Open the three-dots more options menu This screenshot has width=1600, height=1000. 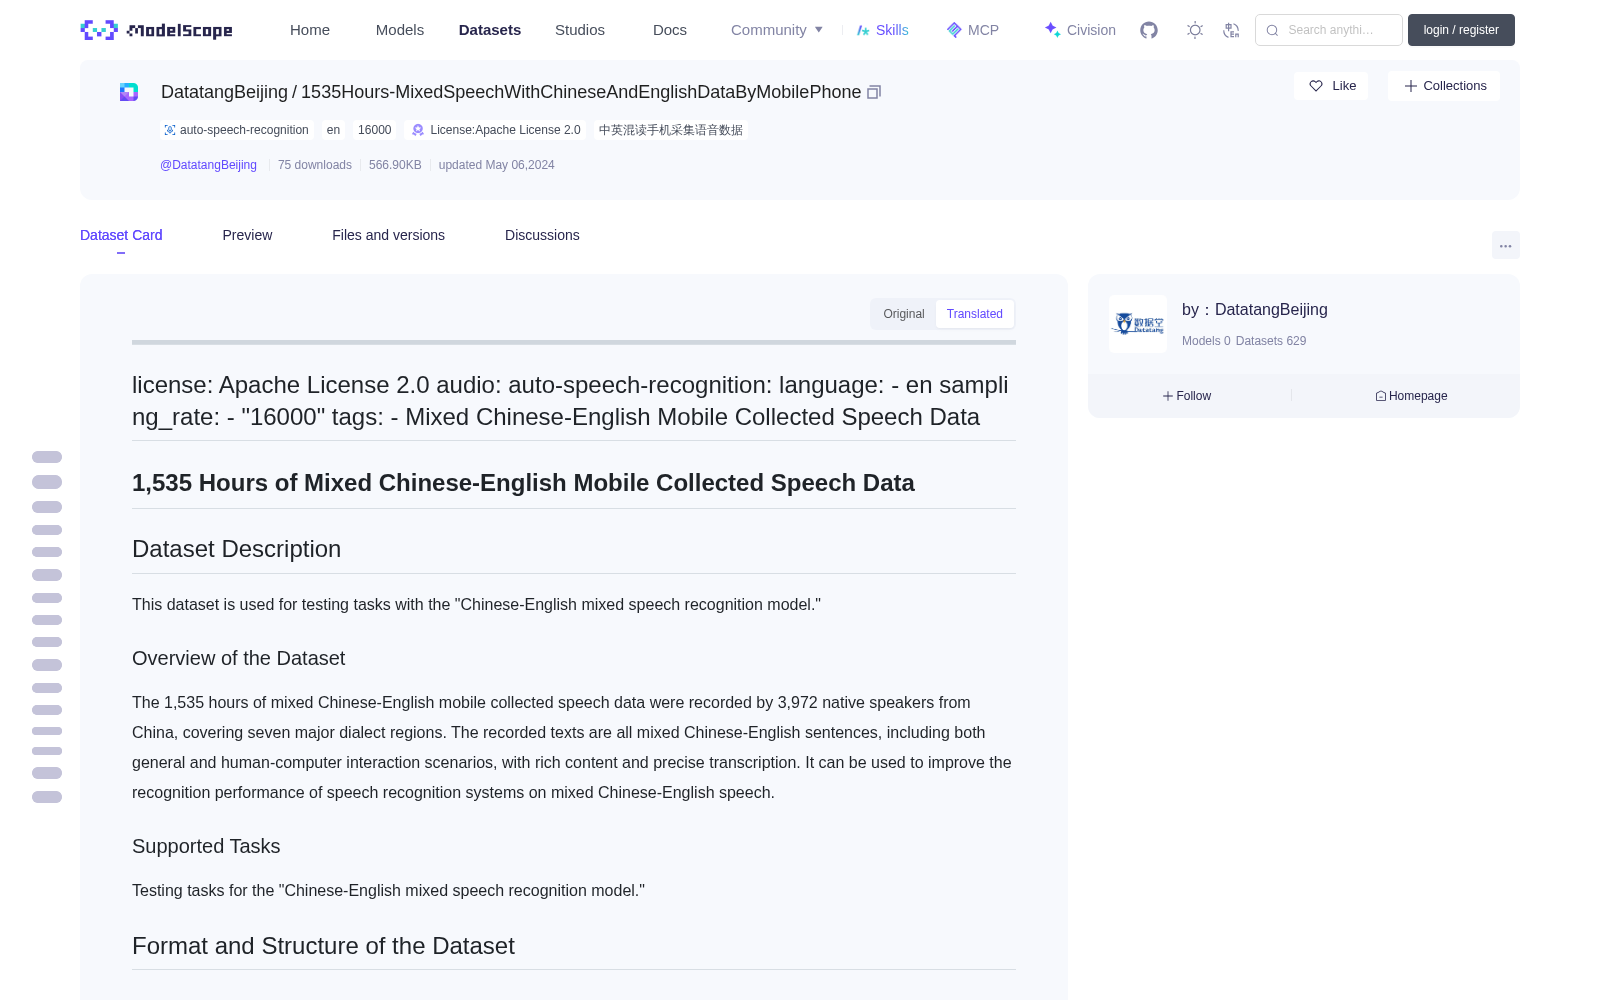(1506, 245)
